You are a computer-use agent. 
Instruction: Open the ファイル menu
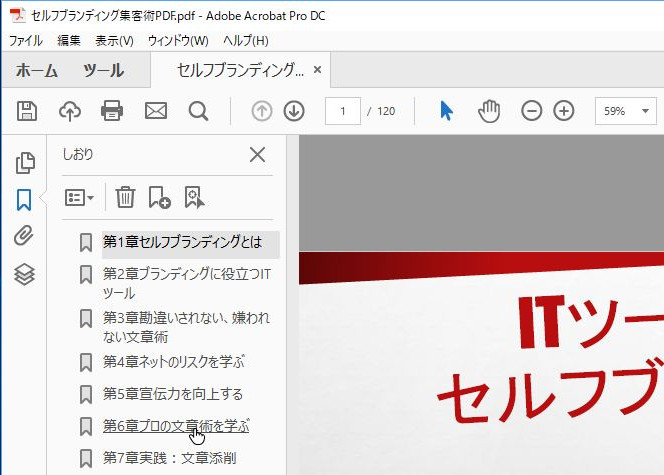(25, 40)
